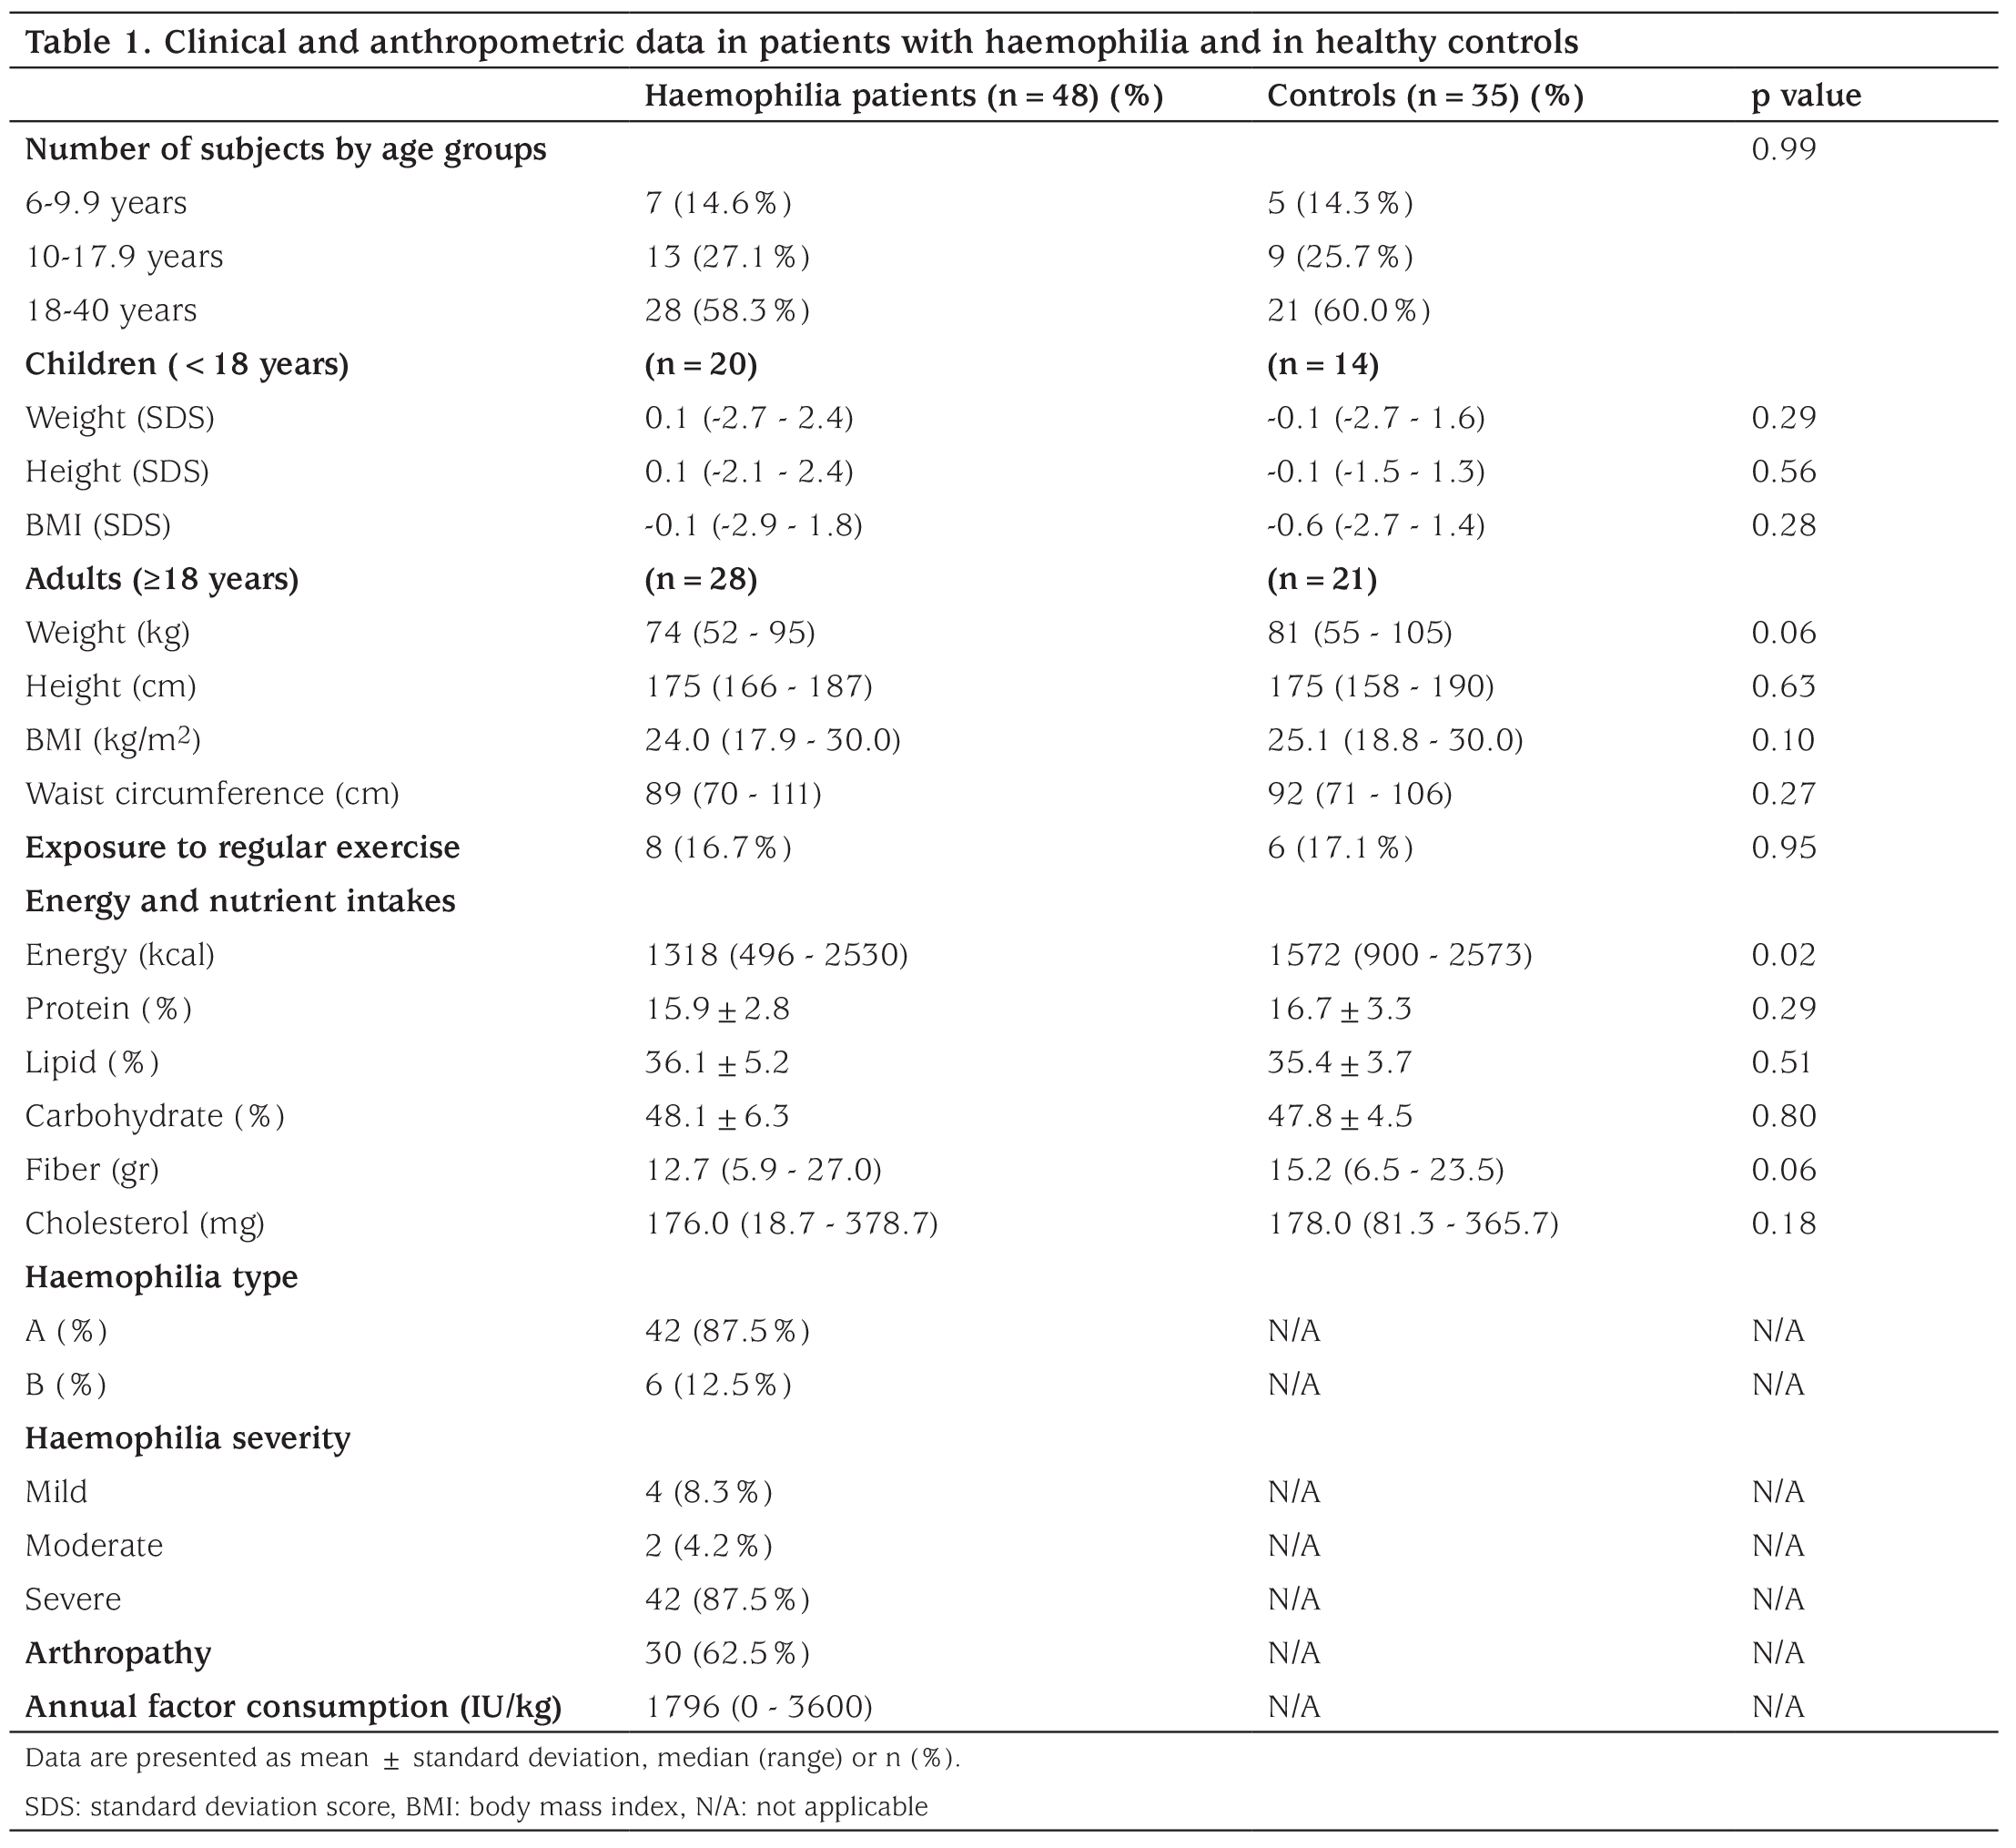Viewport: 2016px width, 1848px height.
Task: Select the '0.1 (-2.1 - 2.4)' height cell
Action: (x=749, y=472)
